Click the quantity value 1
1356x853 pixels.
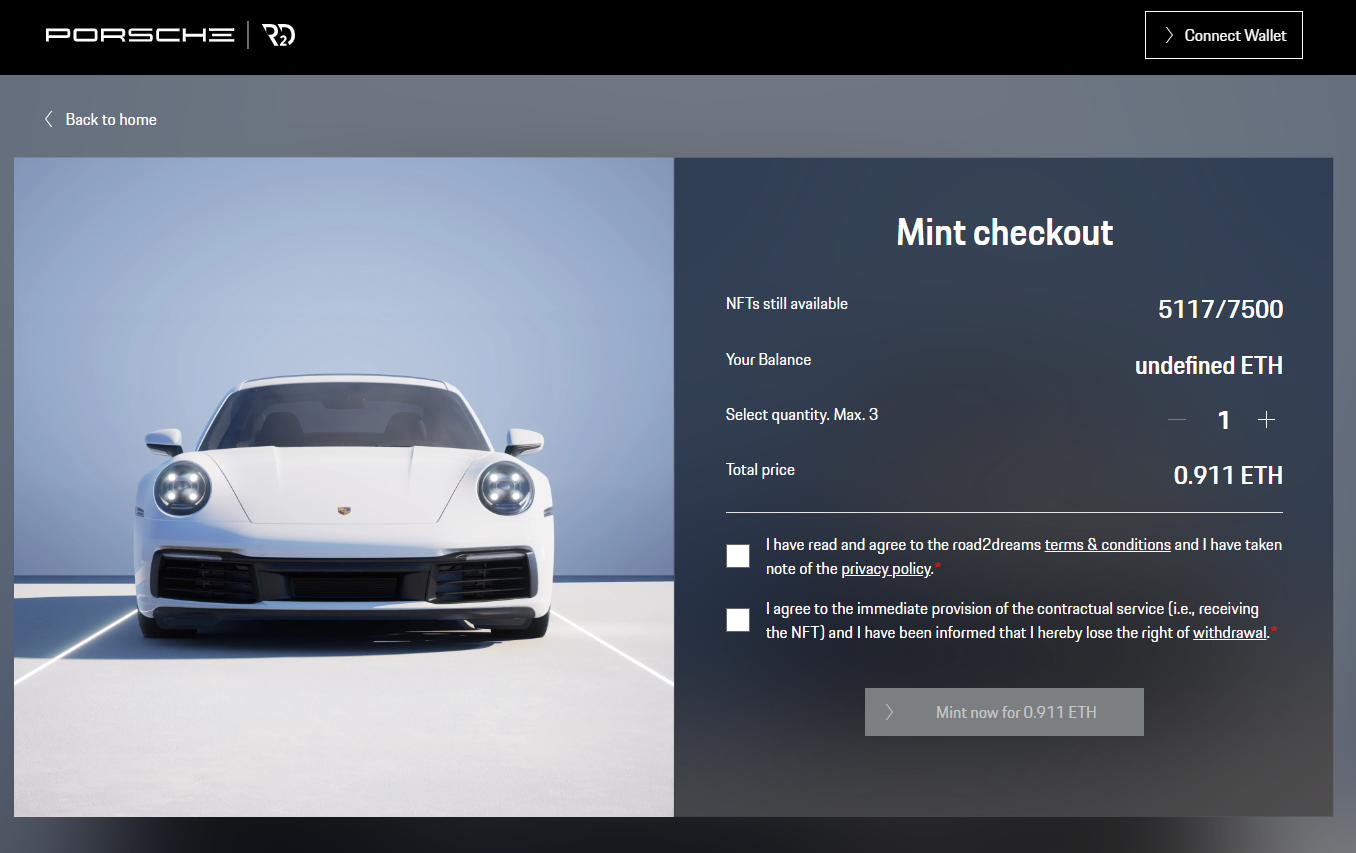pos(1223,420)
